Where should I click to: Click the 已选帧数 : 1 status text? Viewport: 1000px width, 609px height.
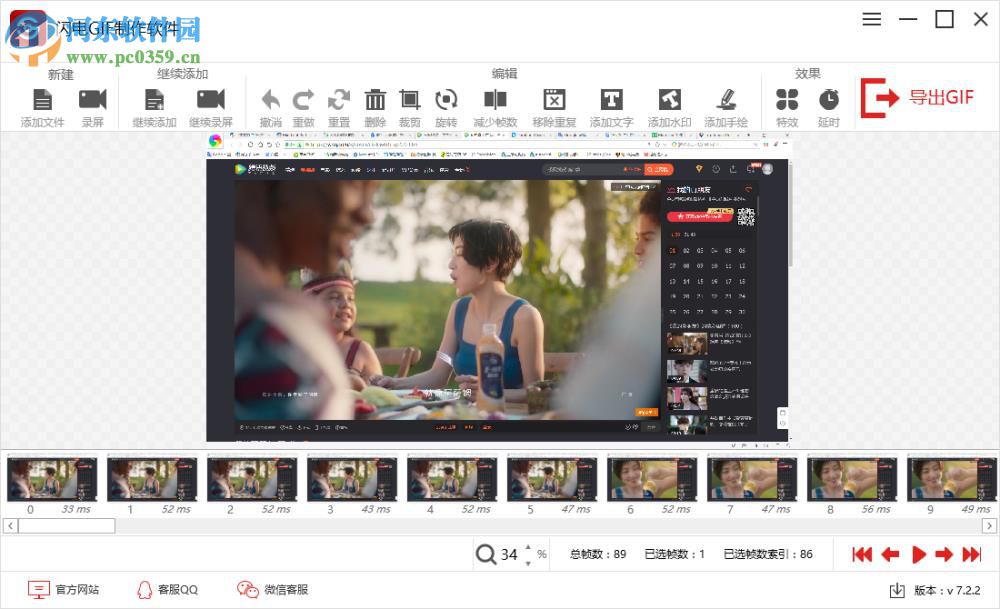pyautogui.click(x=674, y=554)
